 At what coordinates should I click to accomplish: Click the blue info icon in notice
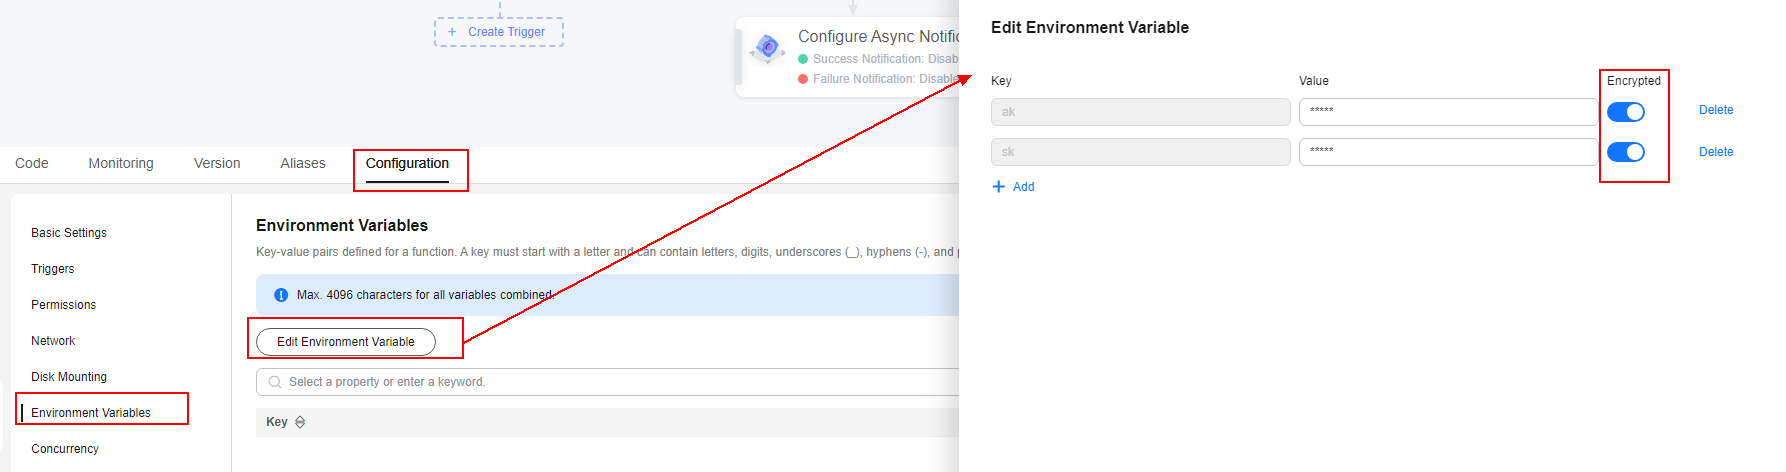point(281,295)
